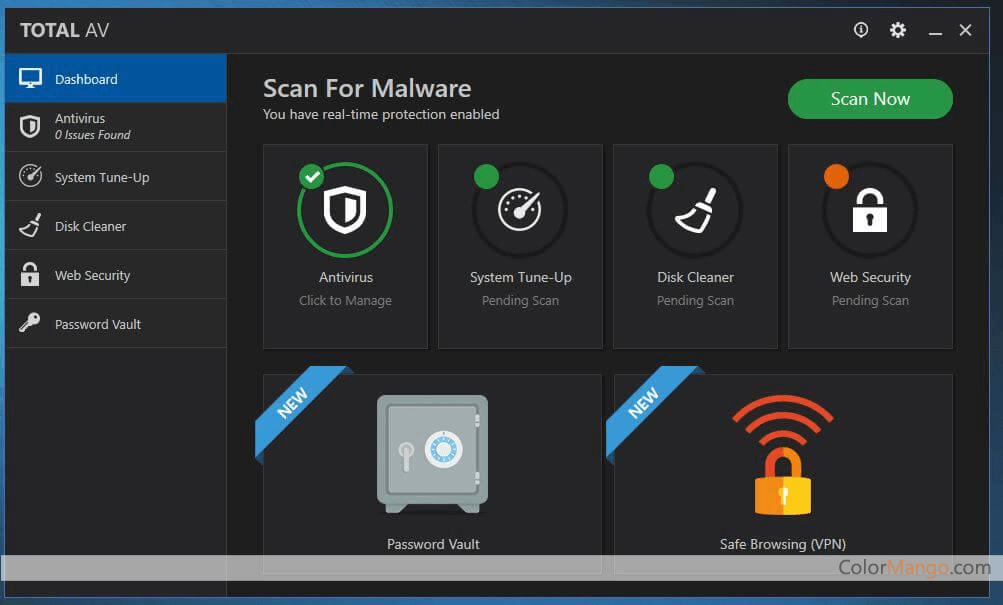Open the Antivirus shield tile
The height and width of the screenshot is (605, 1003).
pyautogui.click(x=345, y=209)
